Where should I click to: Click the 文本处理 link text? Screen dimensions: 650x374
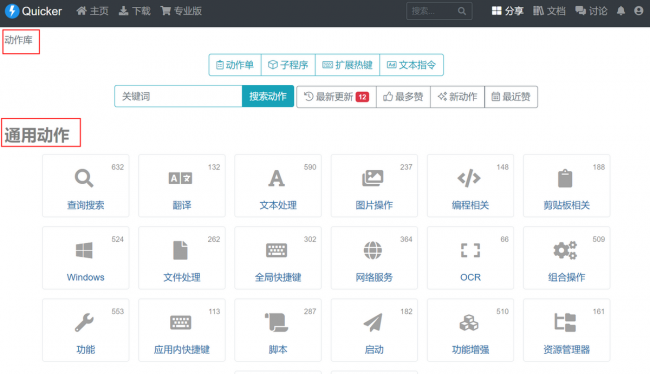point(278,205)
